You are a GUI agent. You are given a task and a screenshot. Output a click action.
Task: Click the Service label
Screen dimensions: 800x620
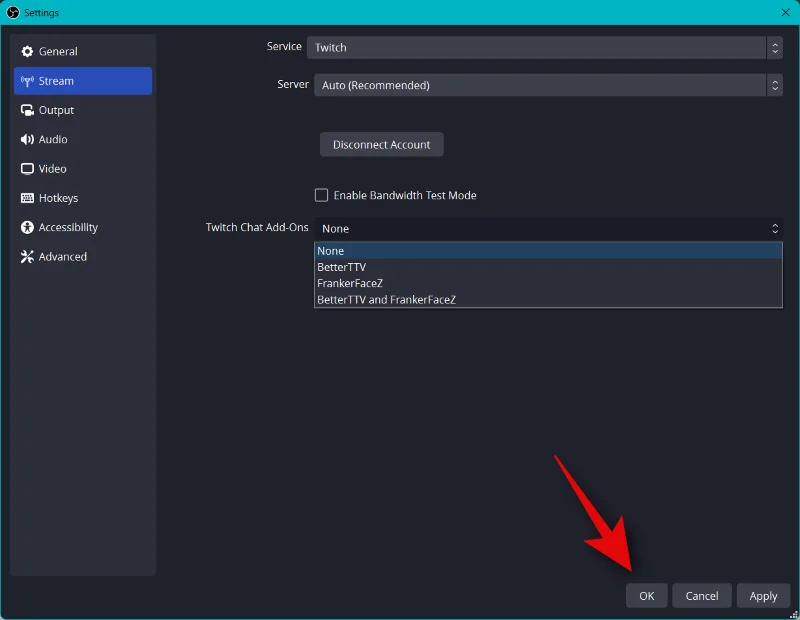coord(284,46)
